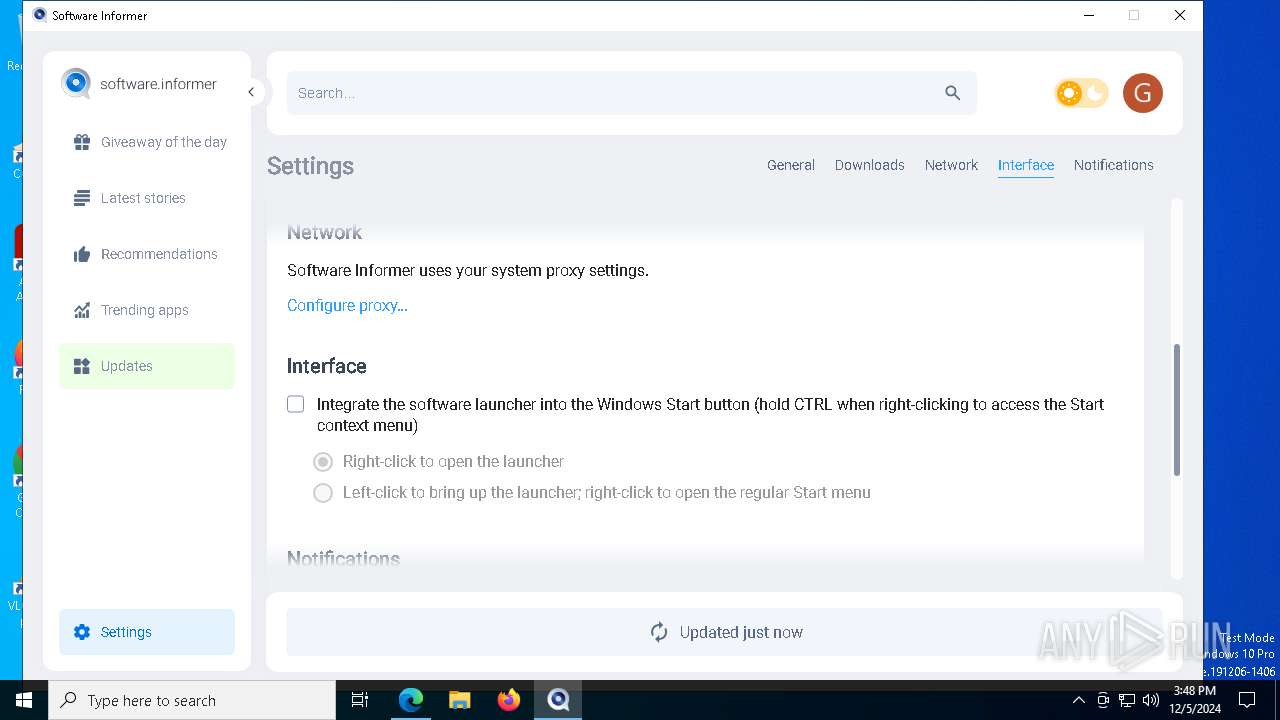Click the Trending apps chart icon

pos(82,310)
